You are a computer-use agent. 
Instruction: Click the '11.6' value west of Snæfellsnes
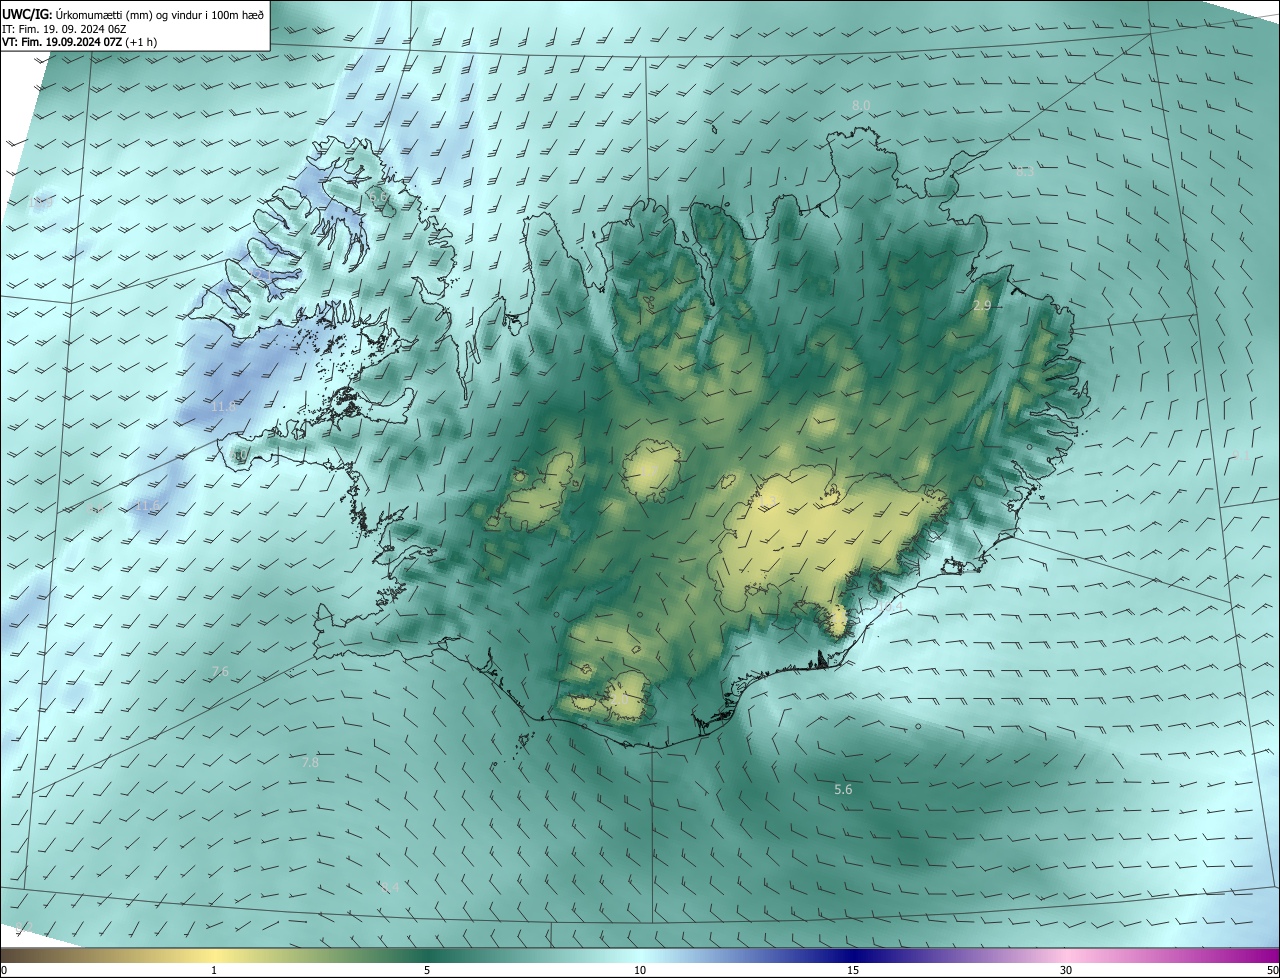[x=147, y=506]
